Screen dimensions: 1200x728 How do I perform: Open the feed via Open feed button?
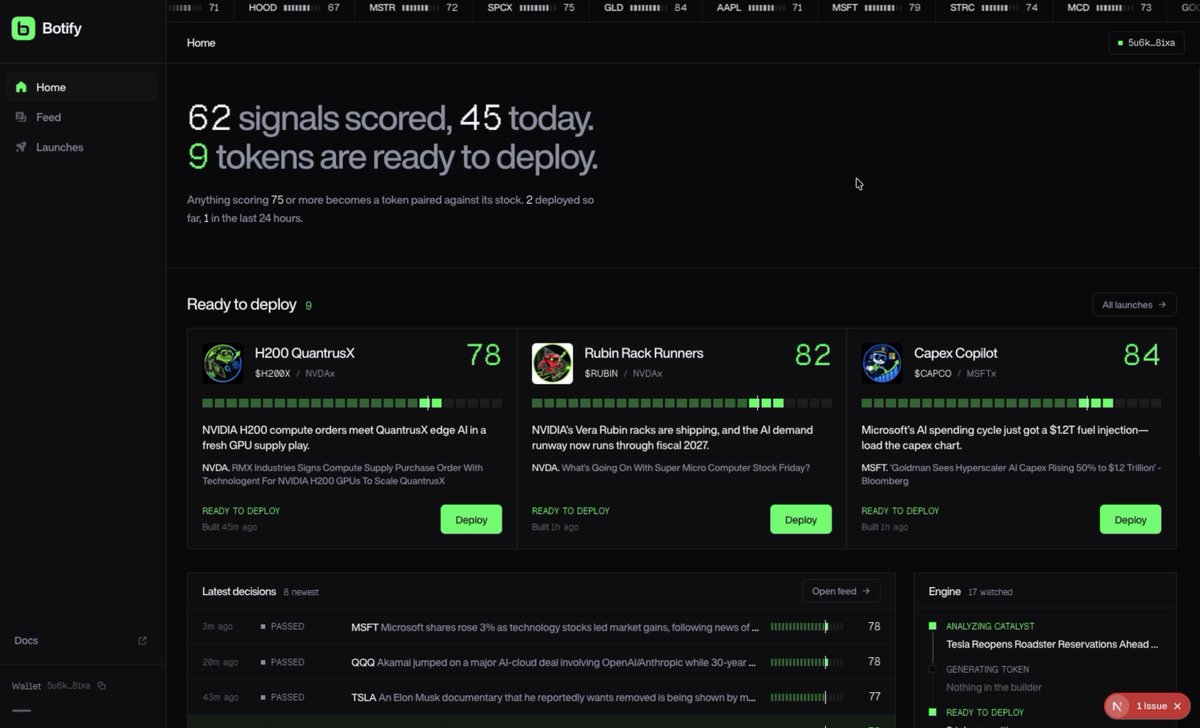pyautogui.click(x=841, y=591)
